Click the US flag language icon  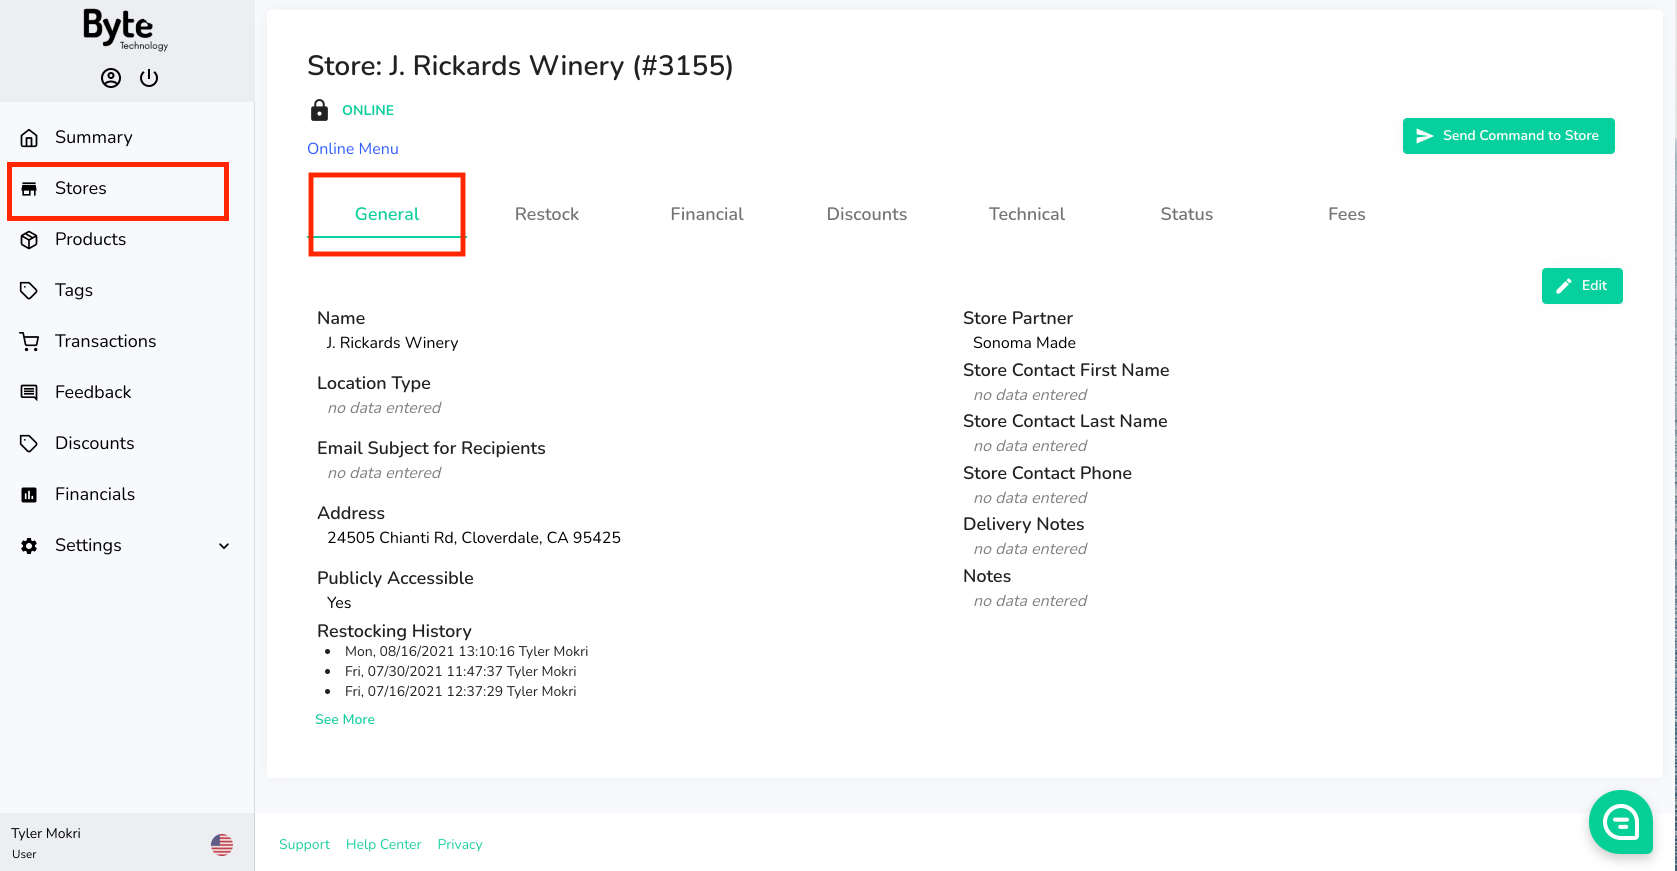click(222, 845)
